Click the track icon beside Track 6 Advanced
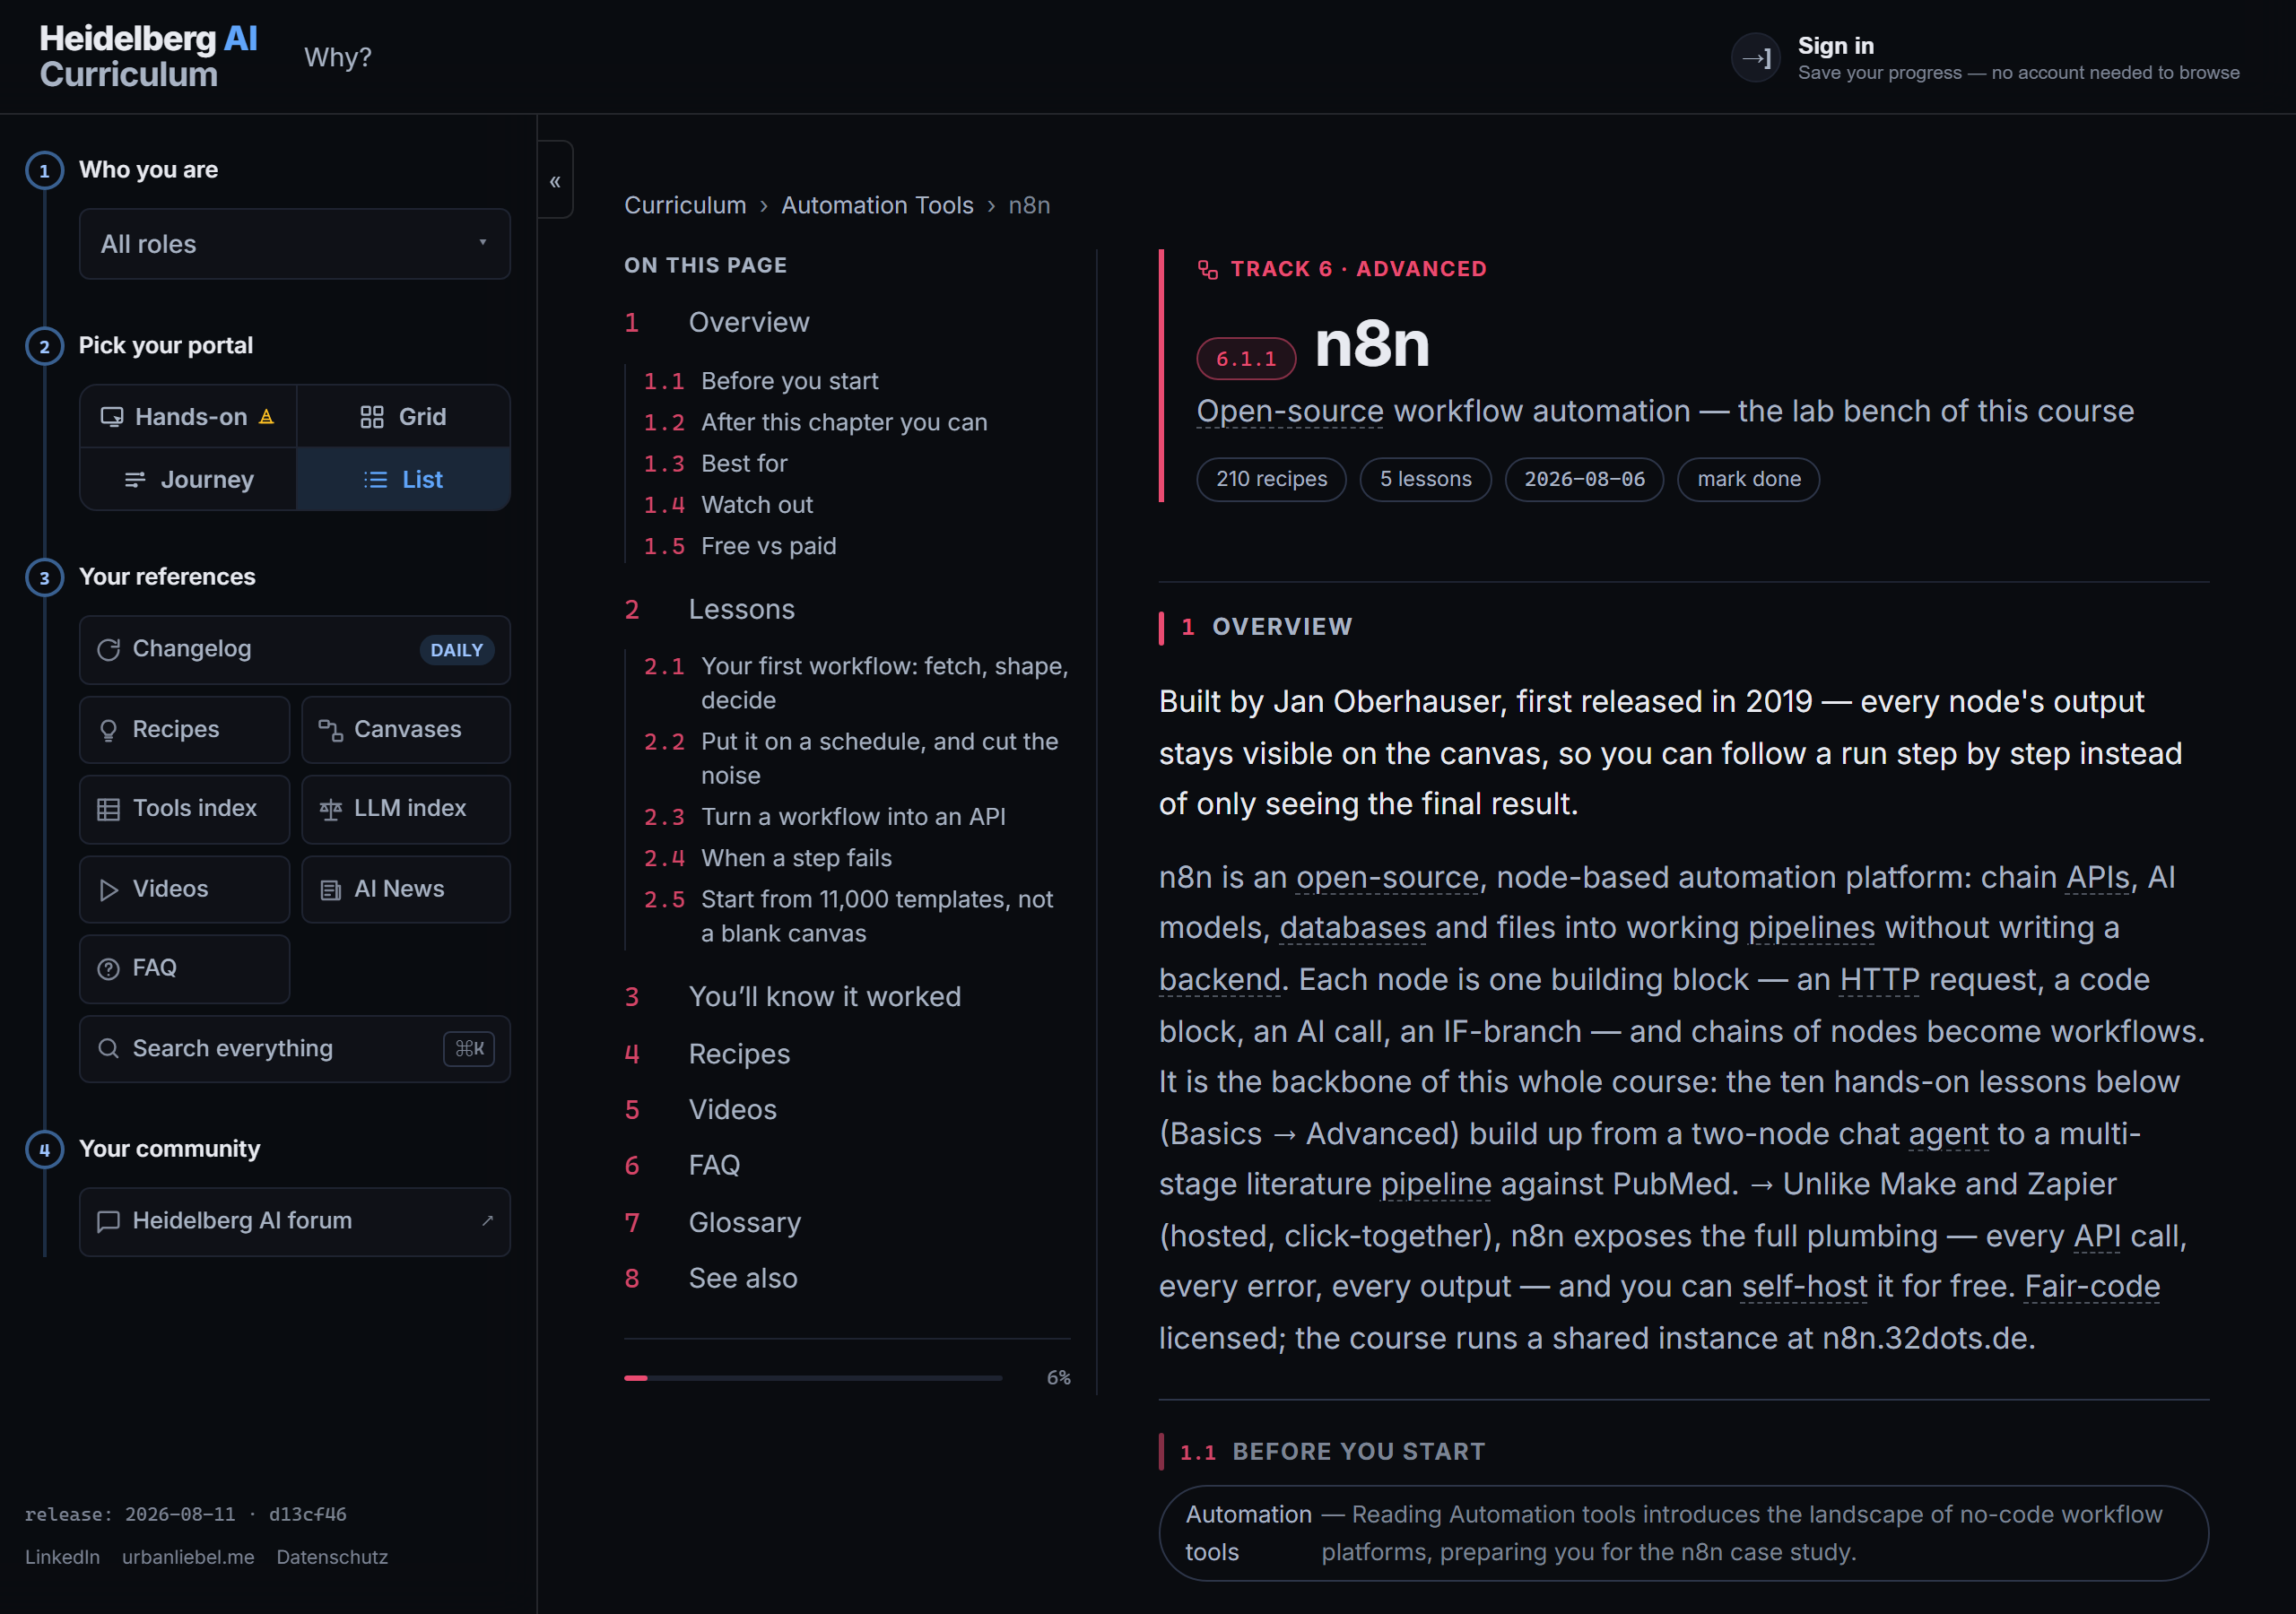Image resolution: width=2296 pixels, height=1614 pixels. [1207, 269]
